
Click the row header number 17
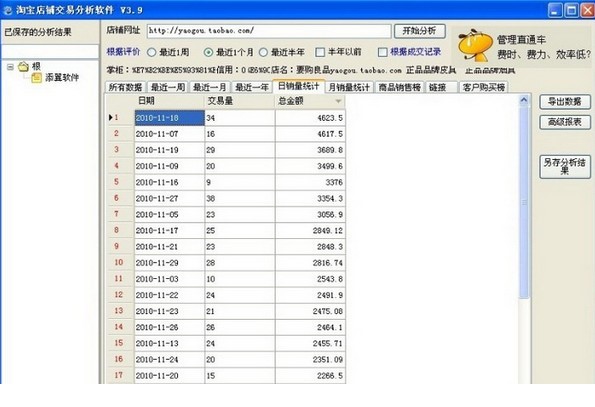click(119, 375)
